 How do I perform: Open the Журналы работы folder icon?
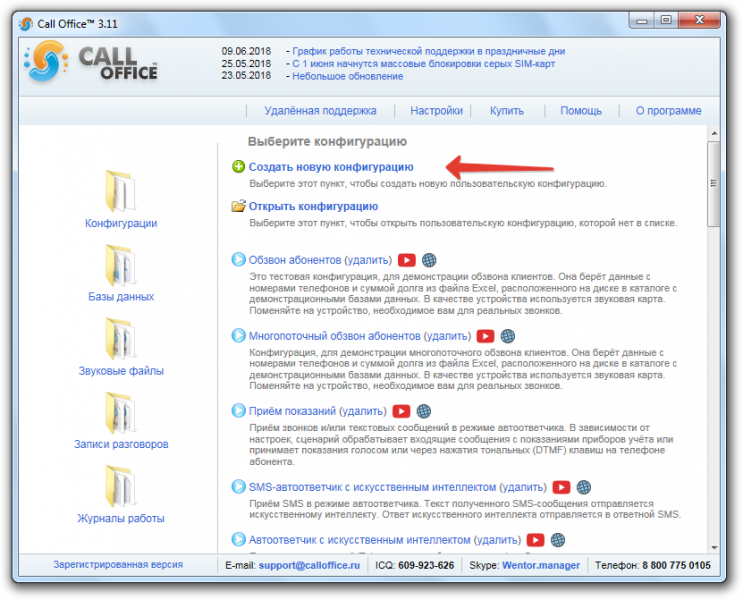pos(120,487)
